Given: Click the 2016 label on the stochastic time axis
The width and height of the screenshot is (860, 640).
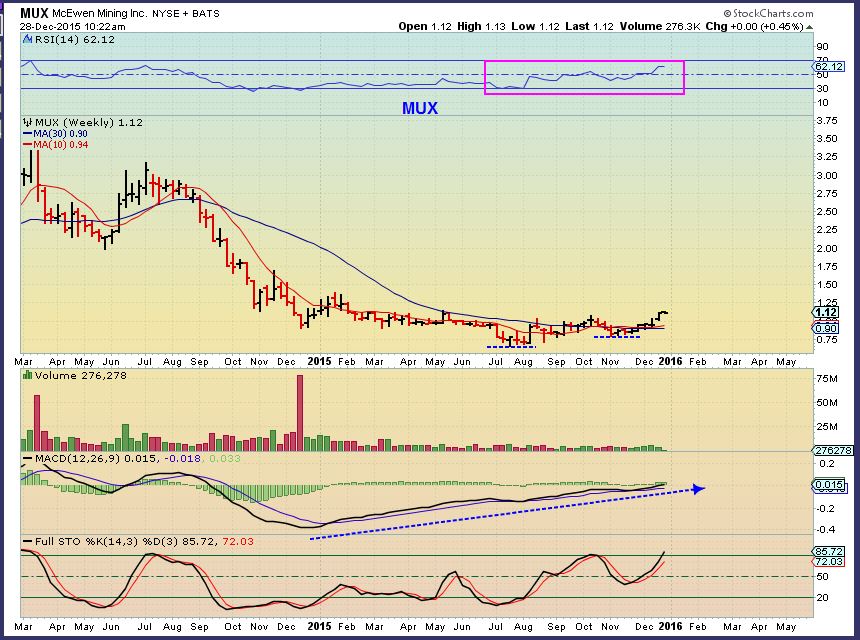Looking at the screenshot, I should tap(670, 626).
